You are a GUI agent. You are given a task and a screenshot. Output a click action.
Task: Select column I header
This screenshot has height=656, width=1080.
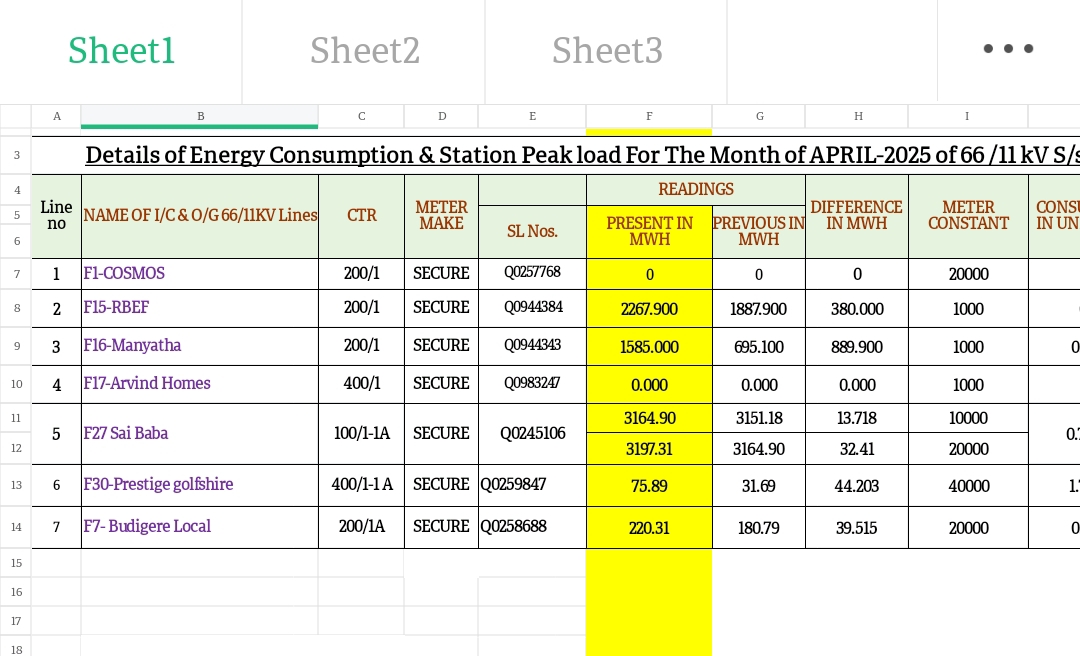(x=968, y=116)
